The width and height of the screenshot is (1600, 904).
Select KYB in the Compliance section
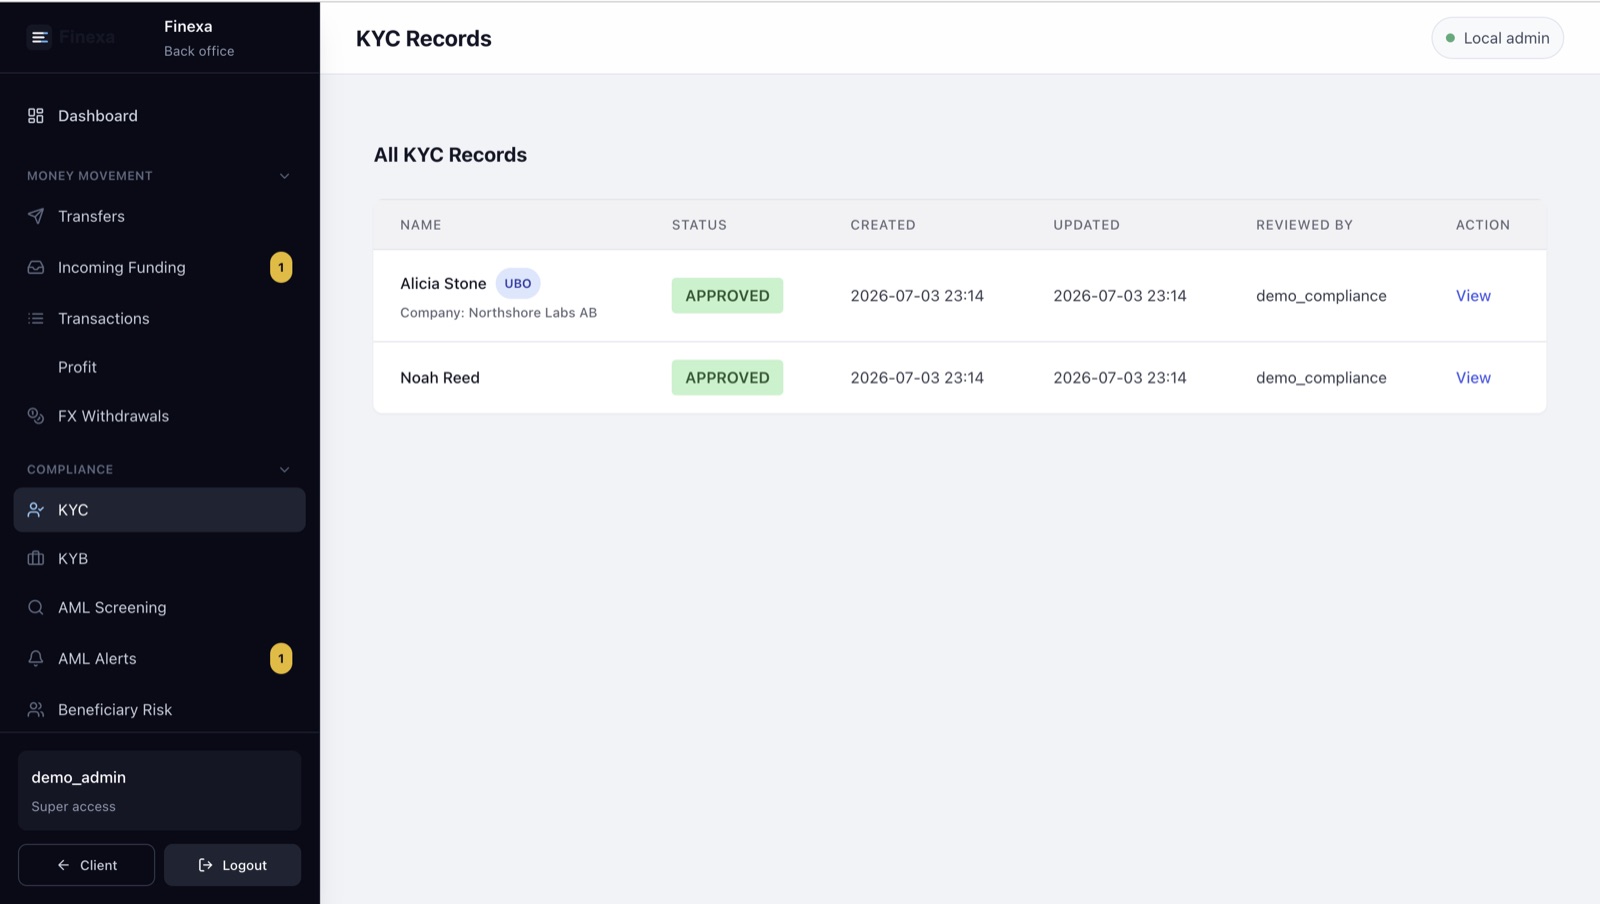(x=160, y=558)
